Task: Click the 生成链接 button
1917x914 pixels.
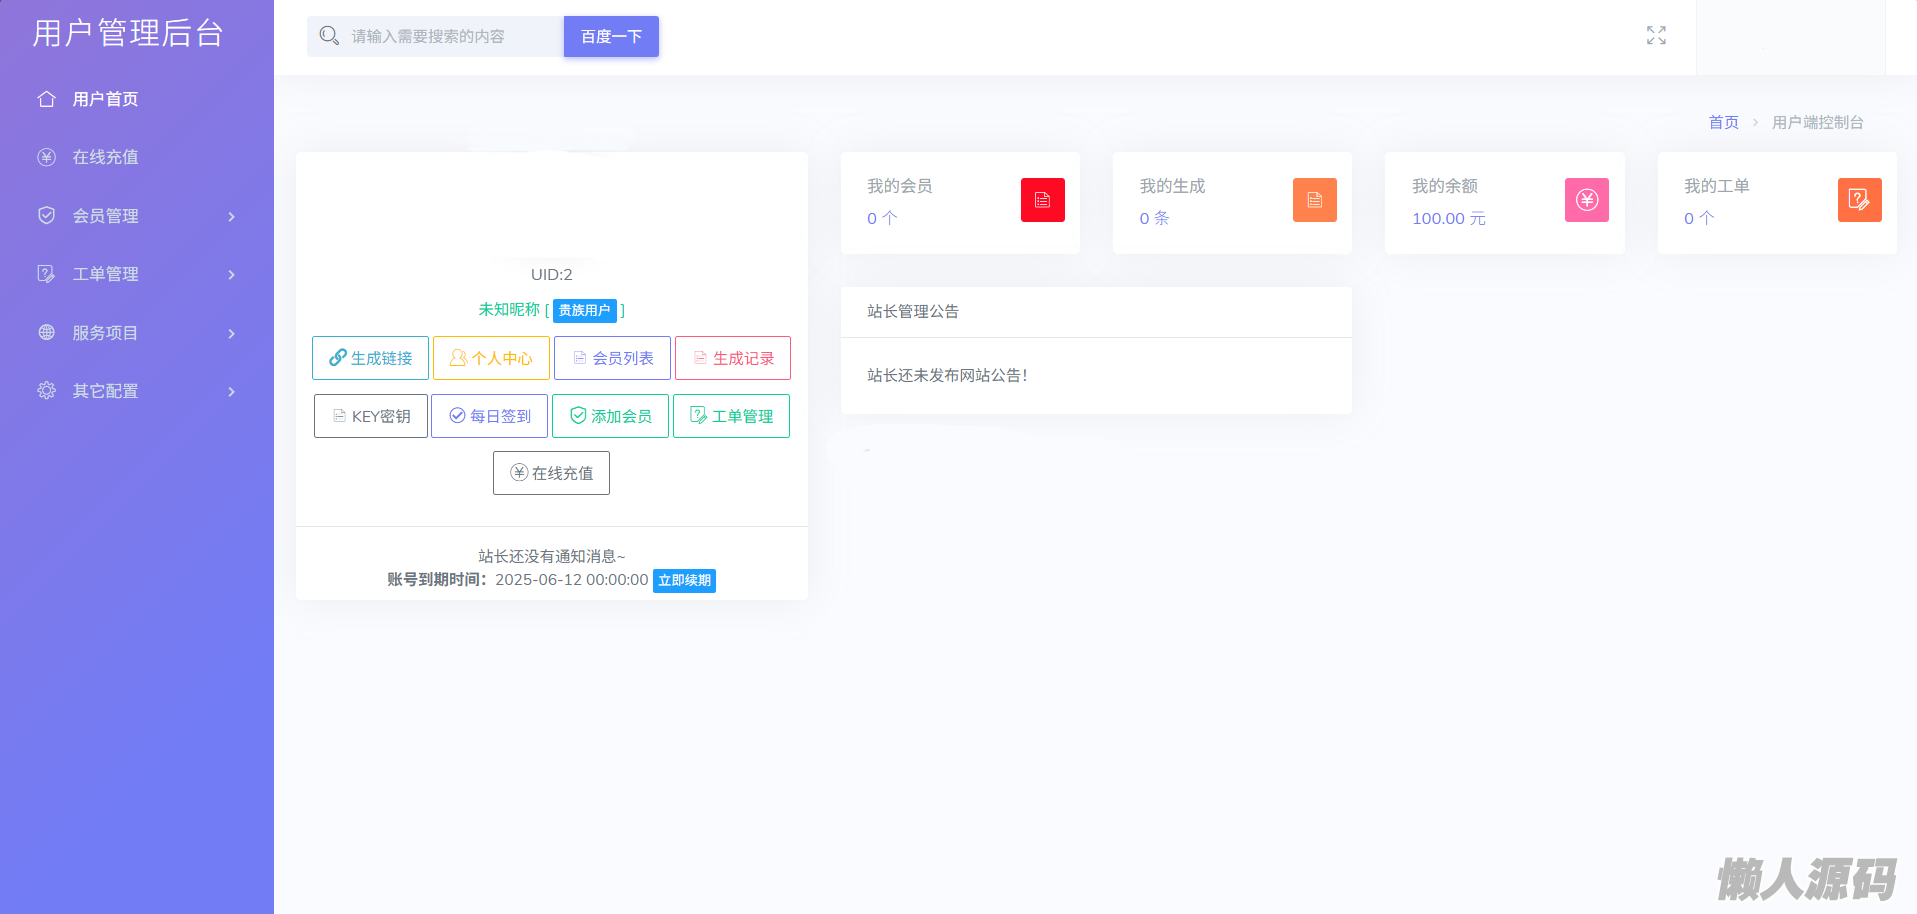Action: click(370, 358)
